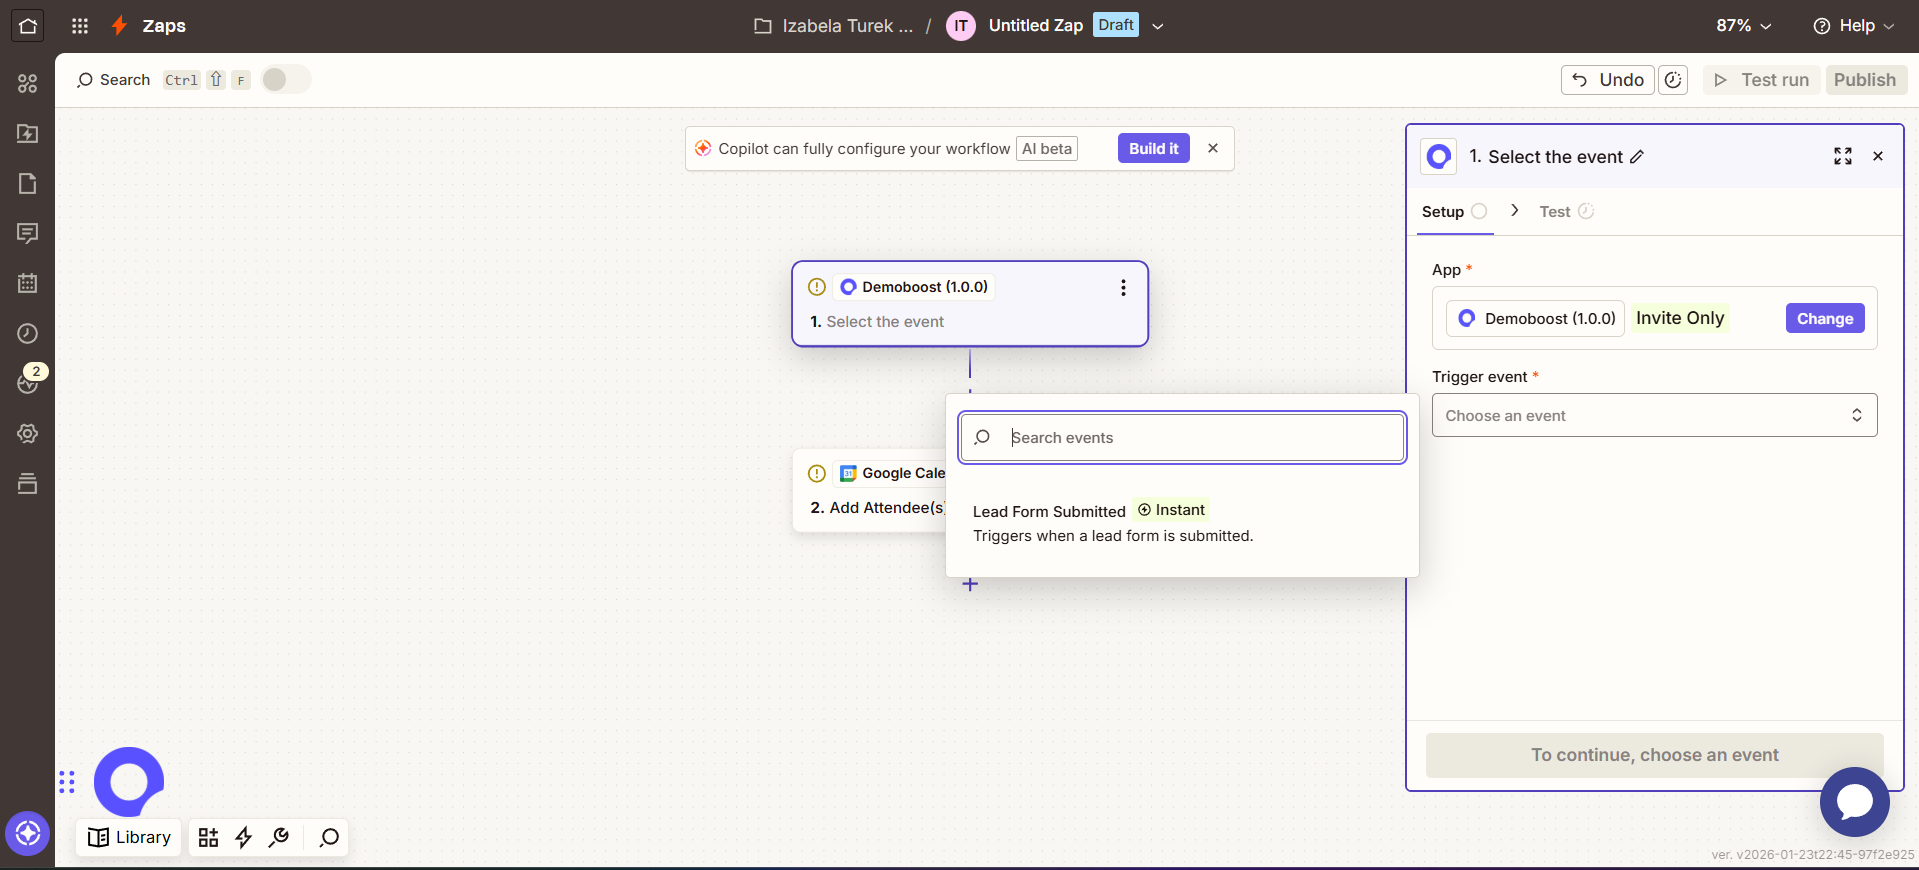Click the warning icon on Demoboost step
1919x870 pixels.
817,287
